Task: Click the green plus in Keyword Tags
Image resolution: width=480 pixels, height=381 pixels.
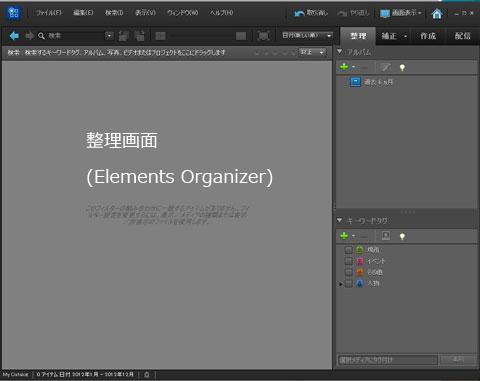Action: click(344, 236)
